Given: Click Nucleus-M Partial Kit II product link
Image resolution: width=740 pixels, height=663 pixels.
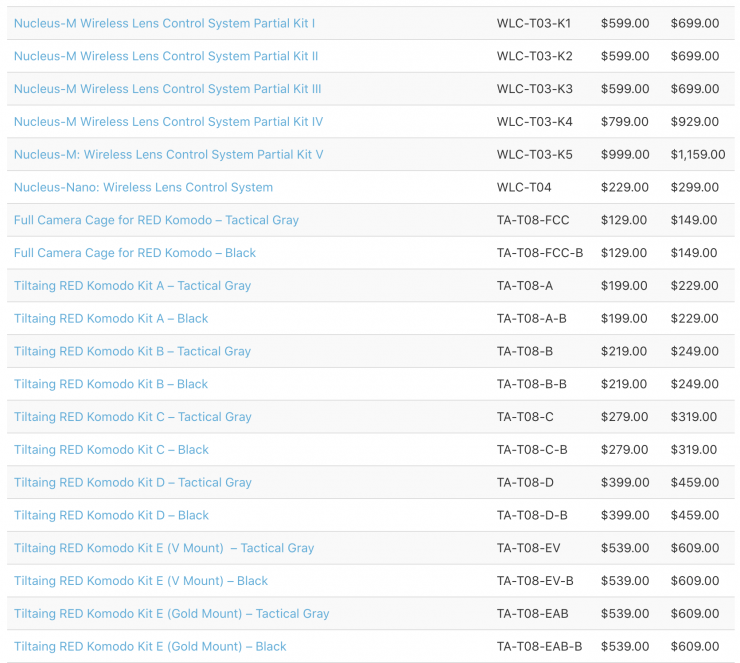Looking at the screenshot, I should pos(166,56).
